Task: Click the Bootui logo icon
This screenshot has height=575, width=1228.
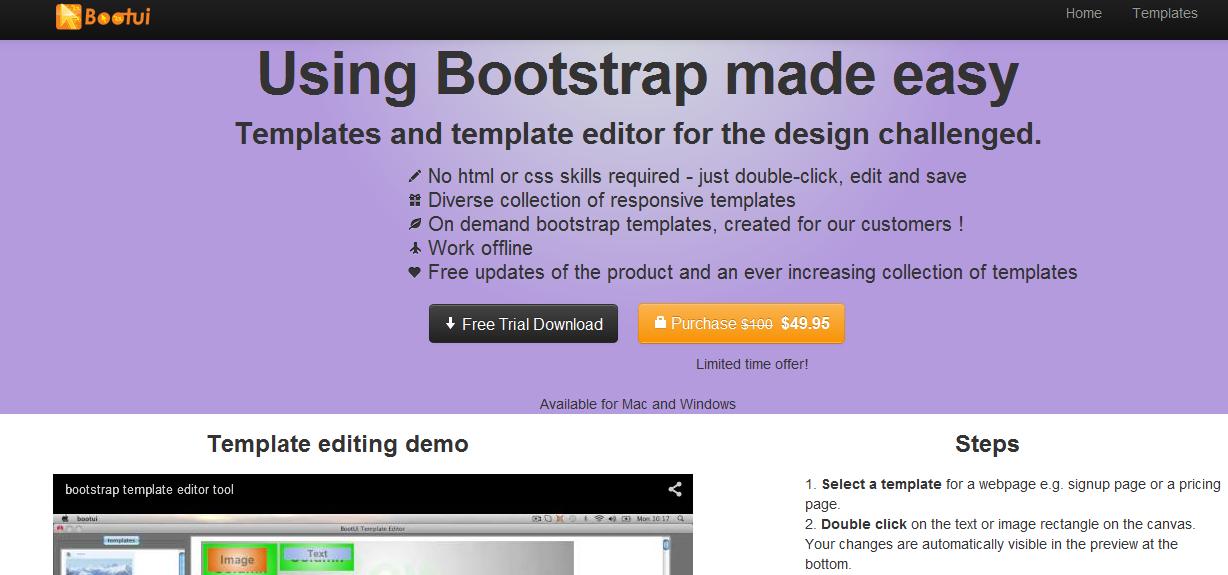Action: point(69,16)
